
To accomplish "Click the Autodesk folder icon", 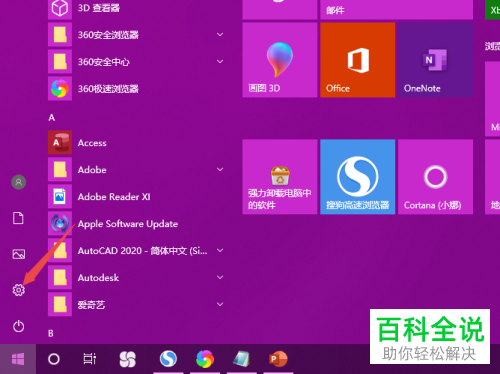I will pos(60,277).
